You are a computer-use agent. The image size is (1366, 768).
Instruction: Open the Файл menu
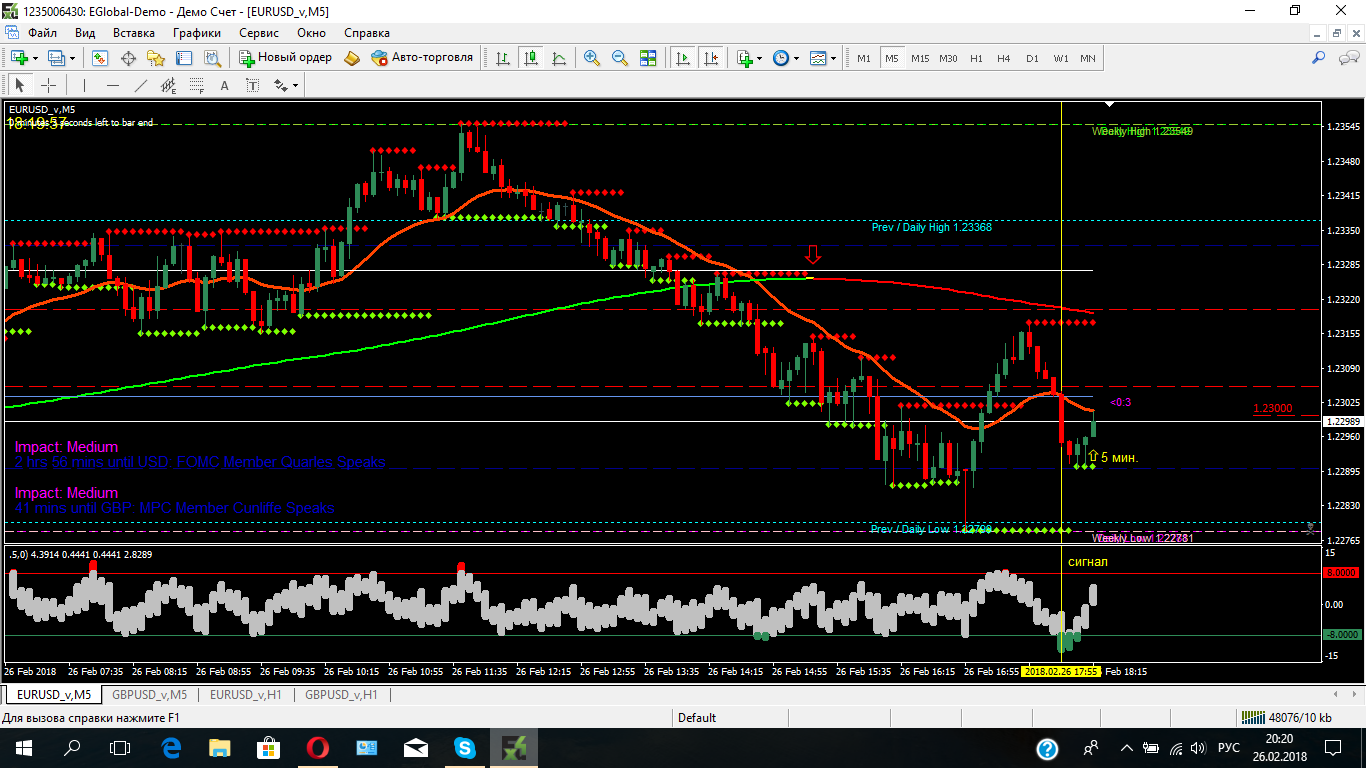coord(42,32)
